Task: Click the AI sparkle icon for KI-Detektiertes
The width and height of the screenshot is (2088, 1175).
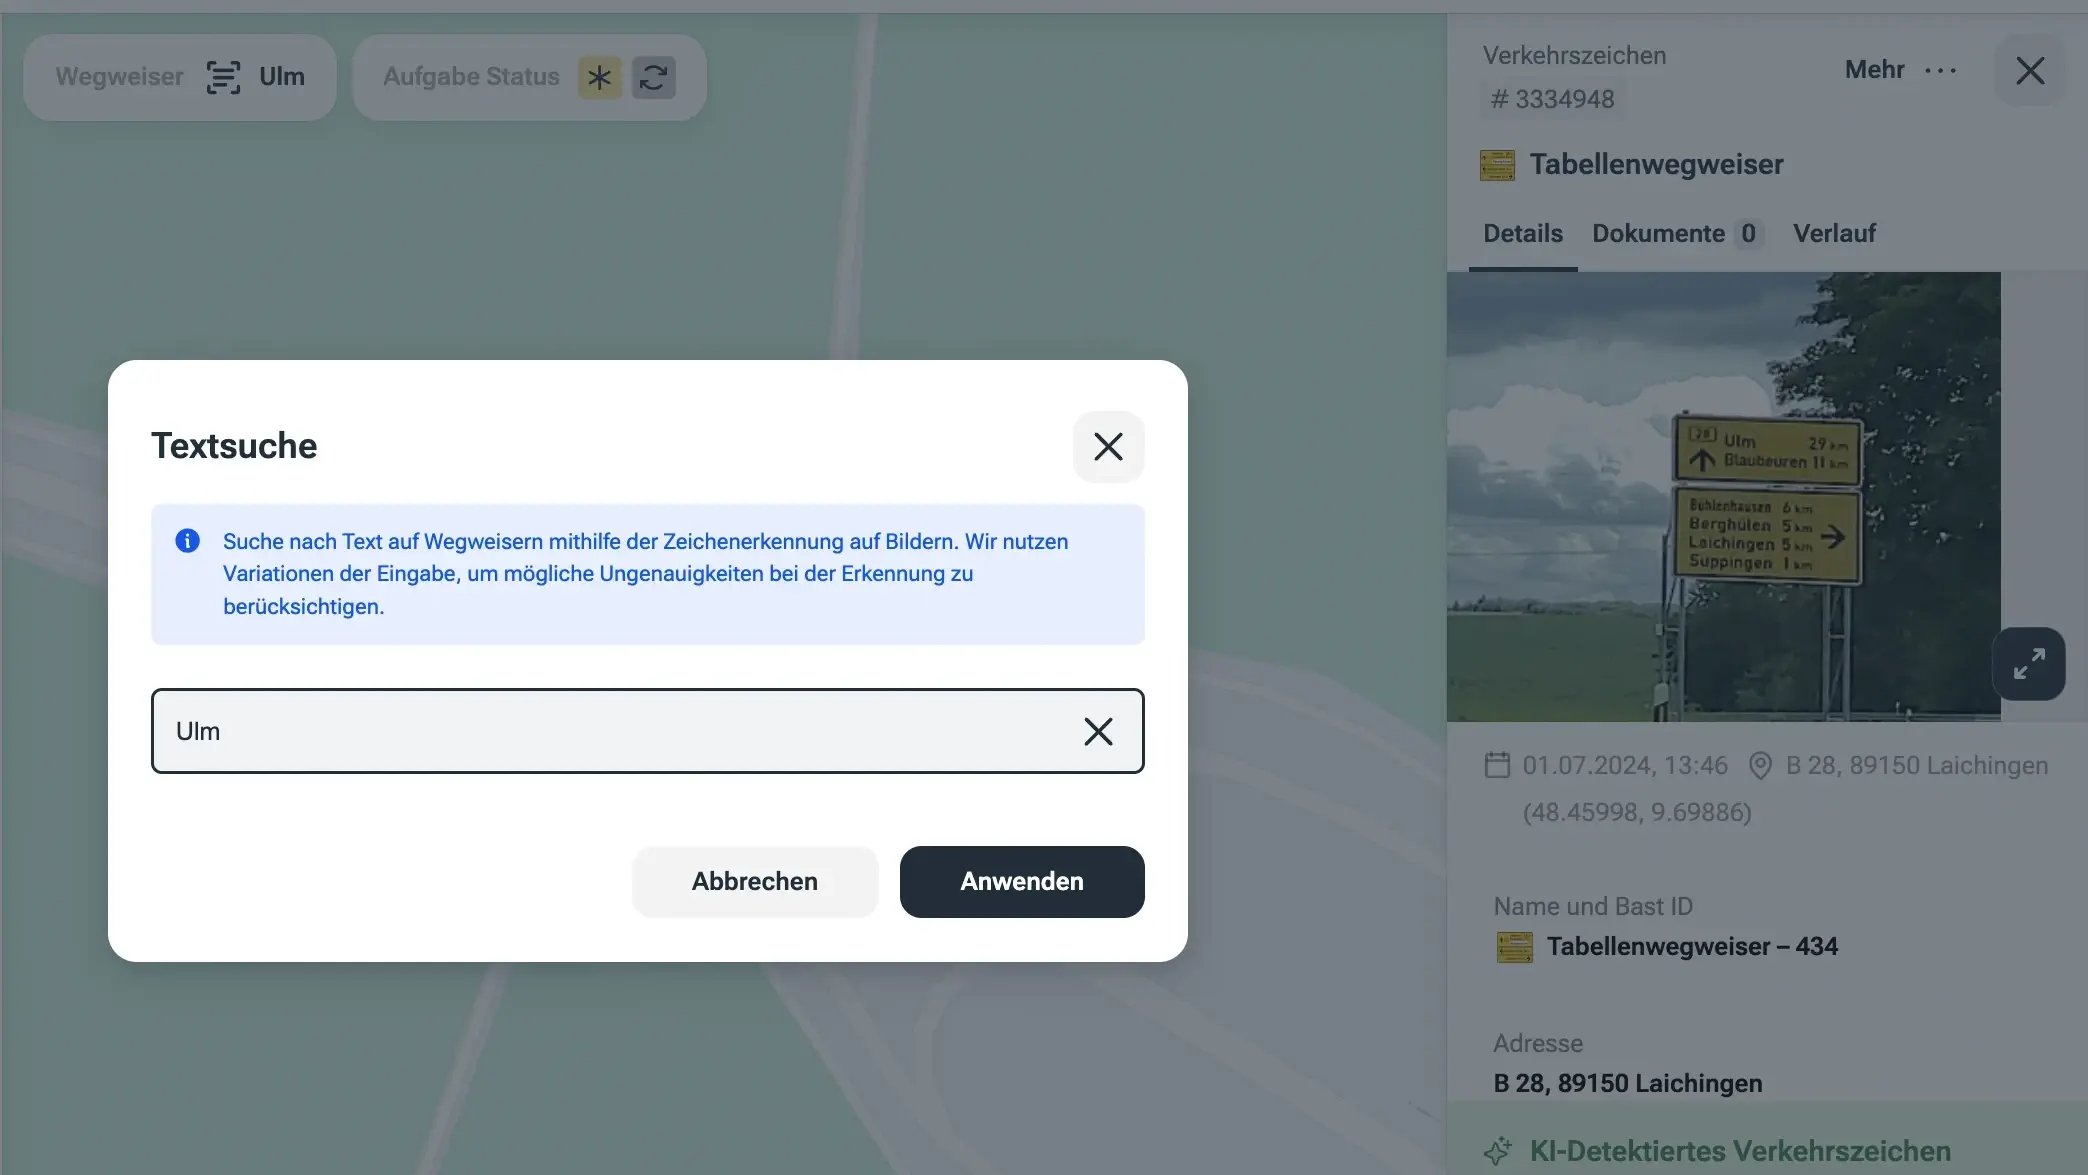Action: point(1497,1151)
